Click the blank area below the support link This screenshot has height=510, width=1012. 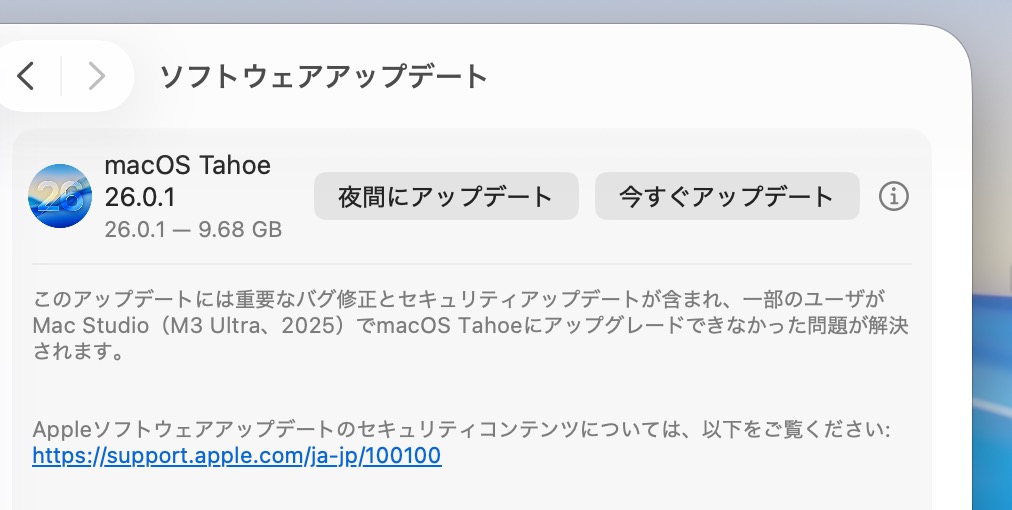pos(472,490)
